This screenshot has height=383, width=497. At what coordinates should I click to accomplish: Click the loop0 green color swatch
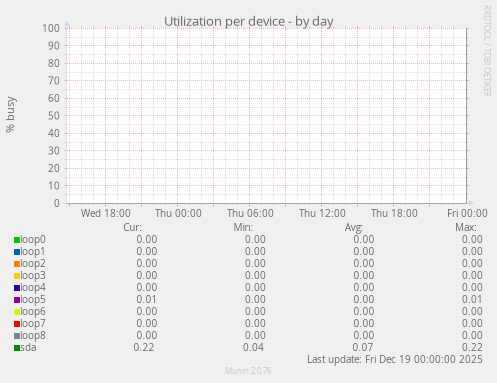[17, 240]
